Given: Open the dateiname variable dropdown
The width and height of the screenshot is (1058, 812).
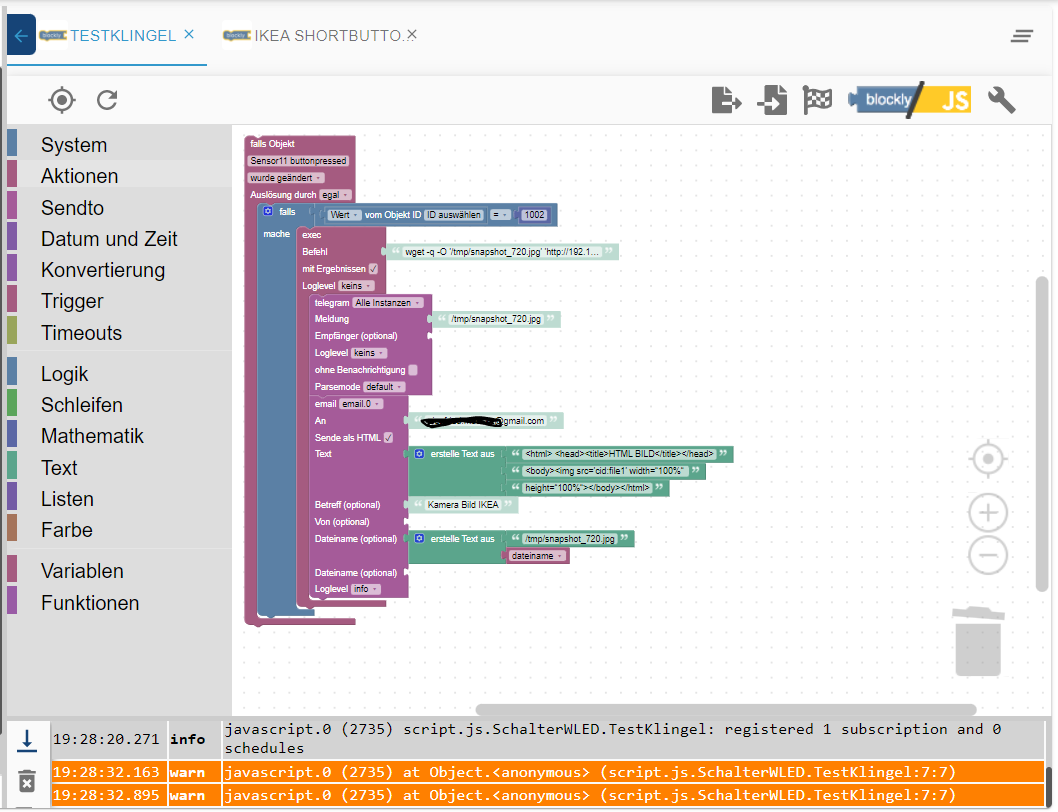Looking at the screenshot, I should tap(537, 556).
